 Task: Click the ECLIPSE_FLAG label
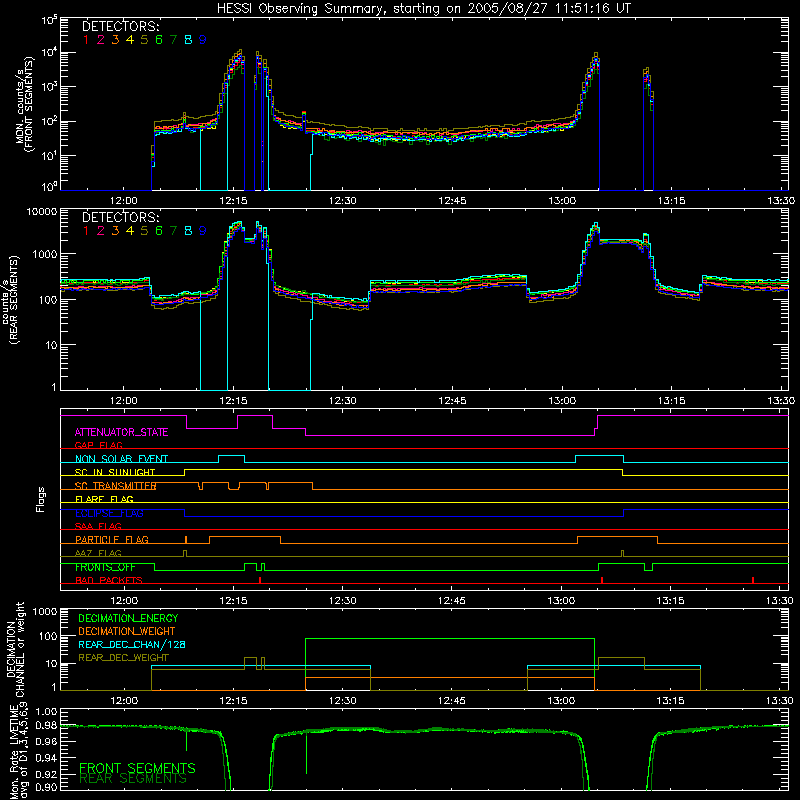[109, 513]
